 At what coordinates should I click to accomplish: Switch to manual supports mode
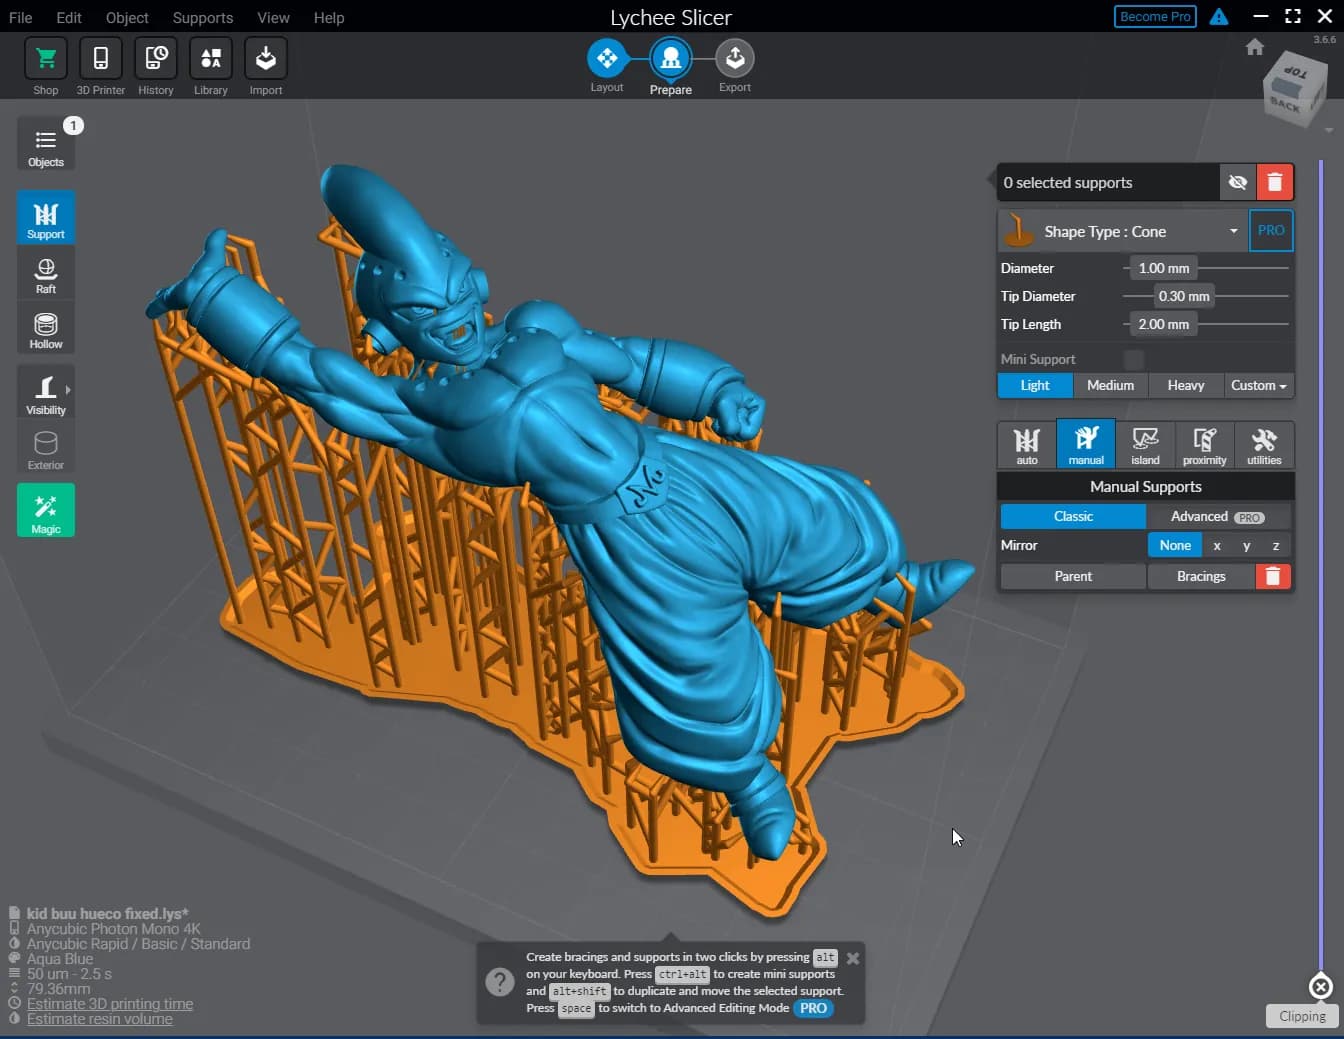[x=1086, y=444]
